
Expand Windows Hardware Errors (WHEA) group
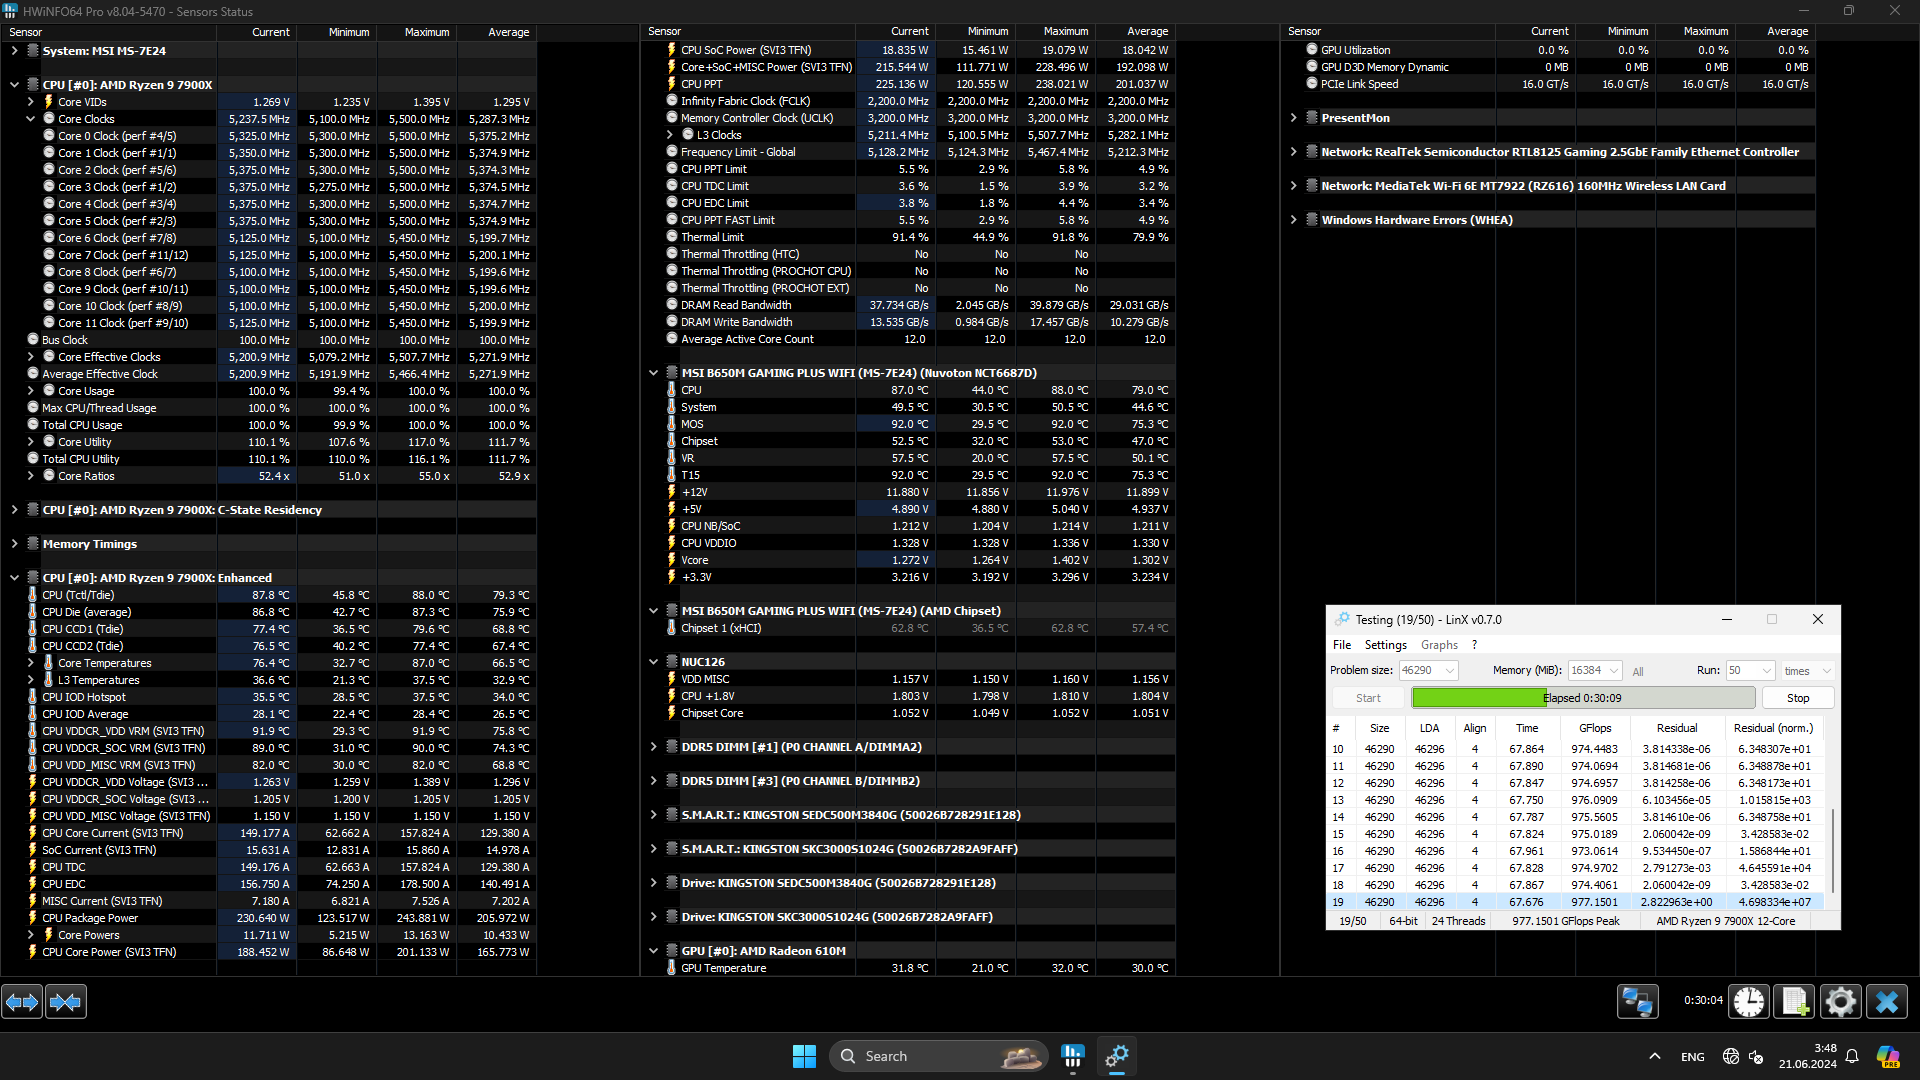coord(1293,220)
